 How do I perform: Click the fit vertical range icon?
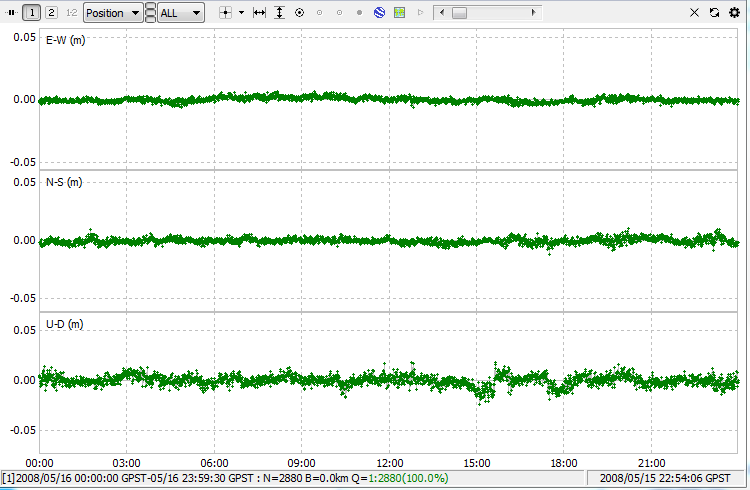pos(280,13)
